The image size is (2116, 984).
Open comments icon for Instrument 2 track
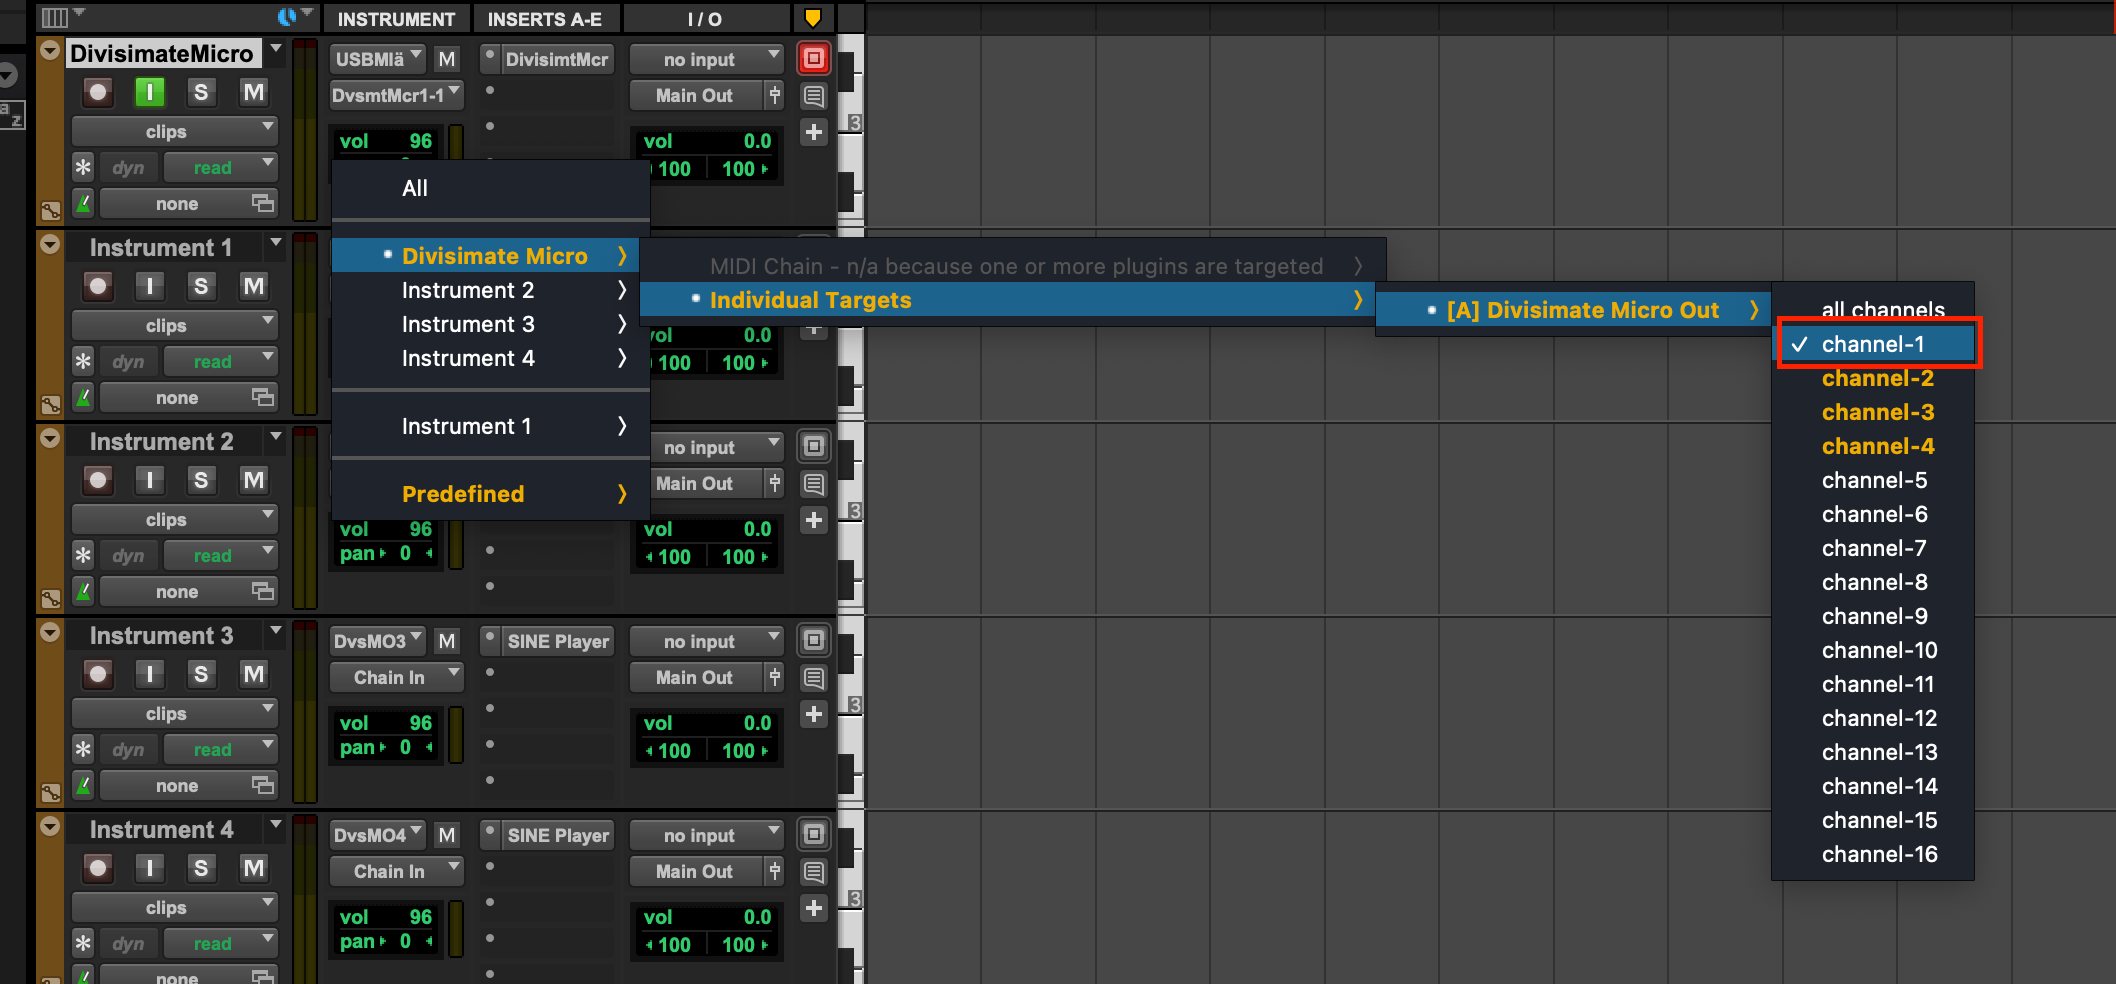pyautogui.click(x=814, y=484)
